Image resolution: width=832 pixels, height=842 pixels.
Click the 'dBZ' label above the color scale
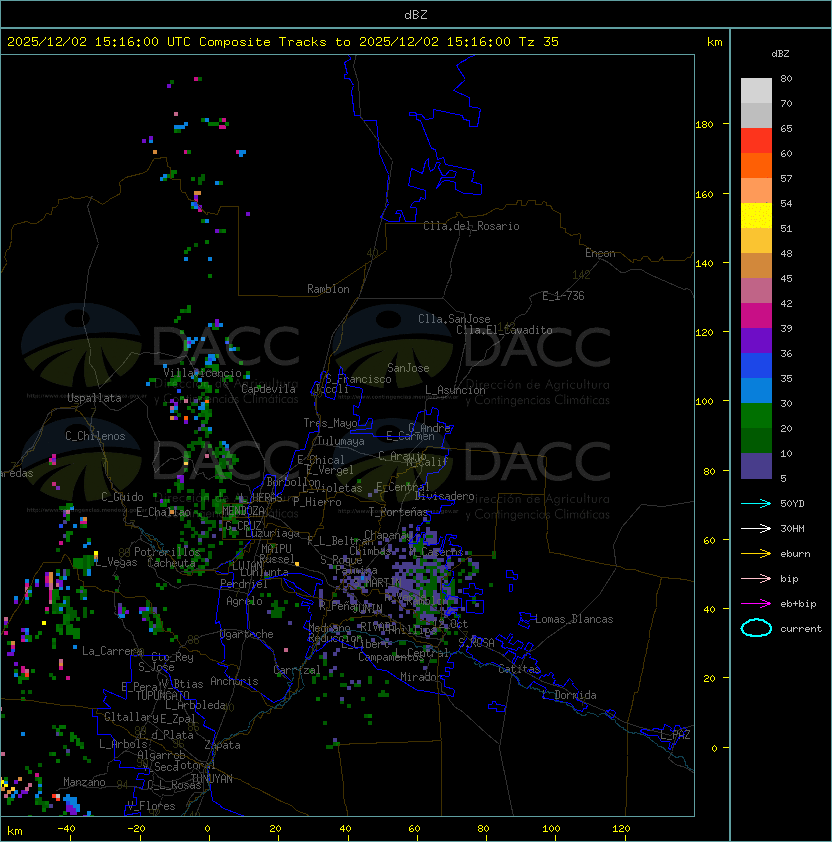[780, 54]
